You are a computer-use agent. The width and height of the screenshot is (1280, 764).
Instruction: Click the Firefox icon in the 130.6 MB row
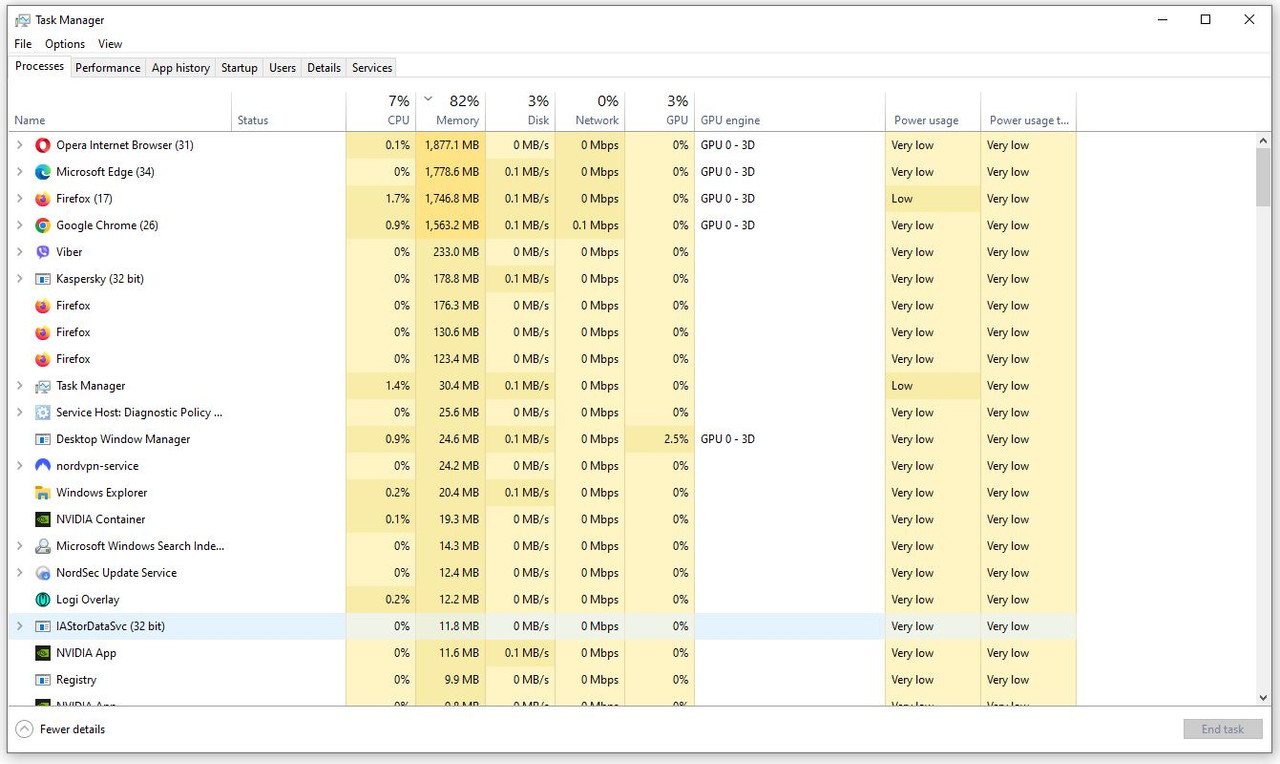click(x=43, y=332)
